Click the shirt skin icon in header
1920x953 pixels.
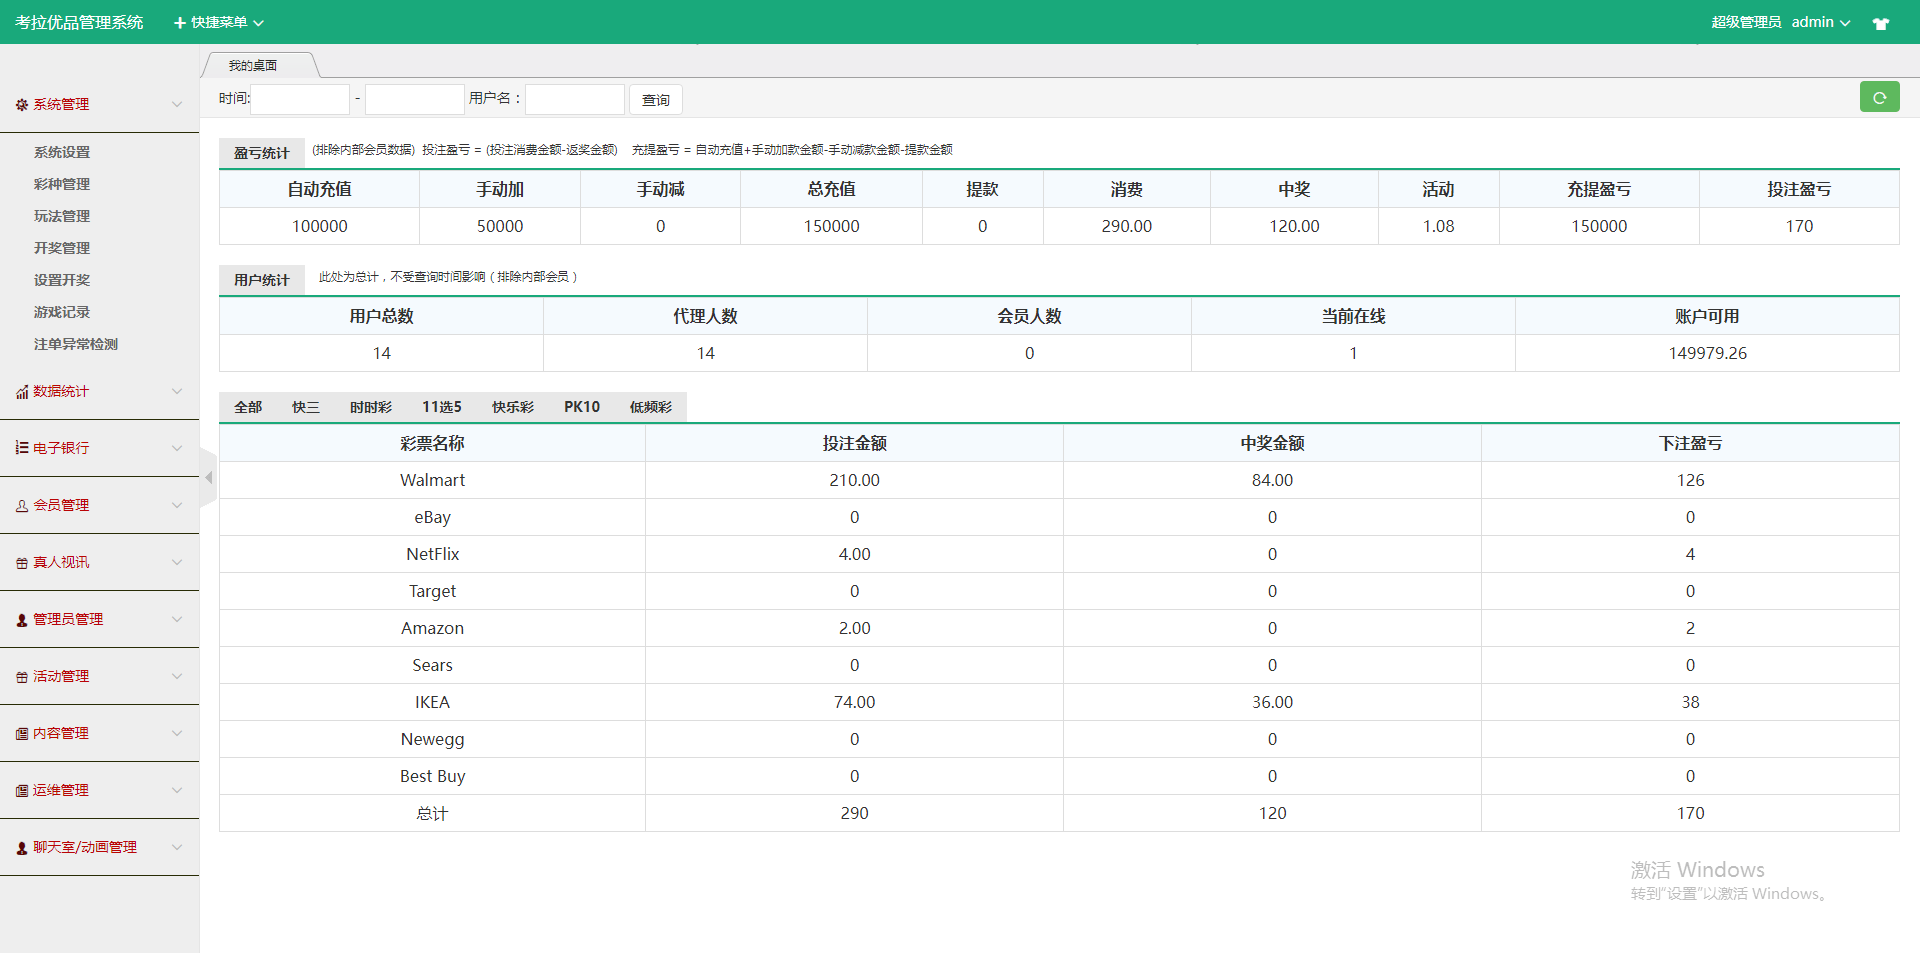click(1880, 23)
